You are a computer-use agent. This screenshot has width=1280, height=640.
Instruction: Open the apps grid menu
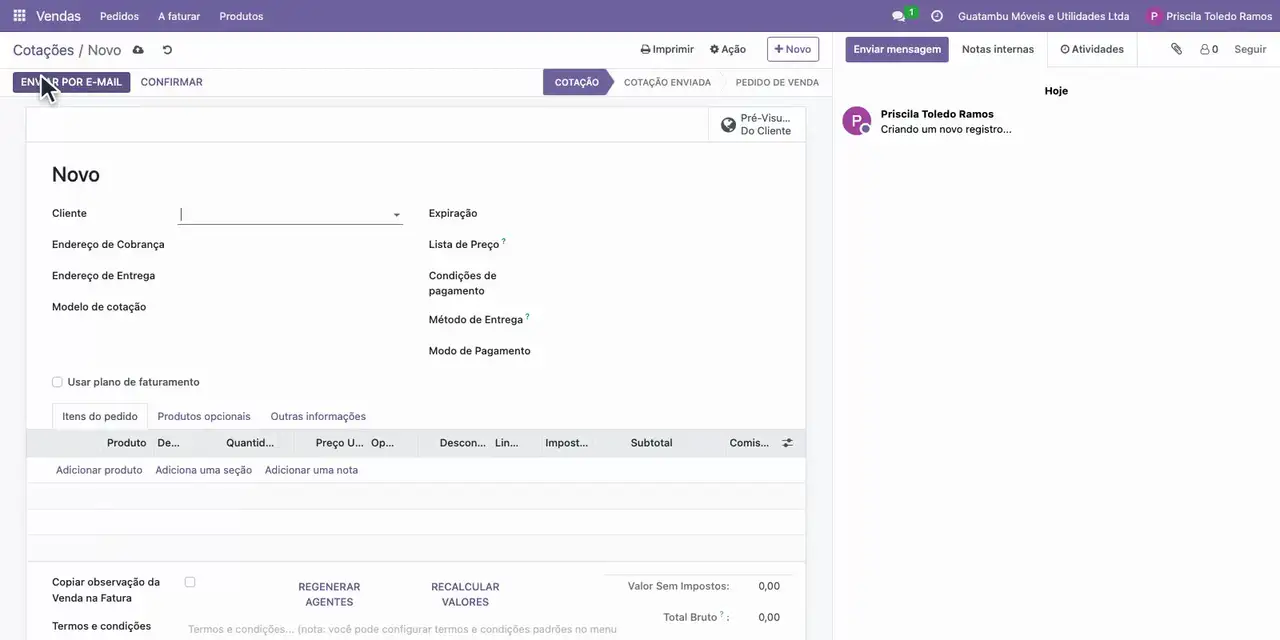click(x=19, y=16)
